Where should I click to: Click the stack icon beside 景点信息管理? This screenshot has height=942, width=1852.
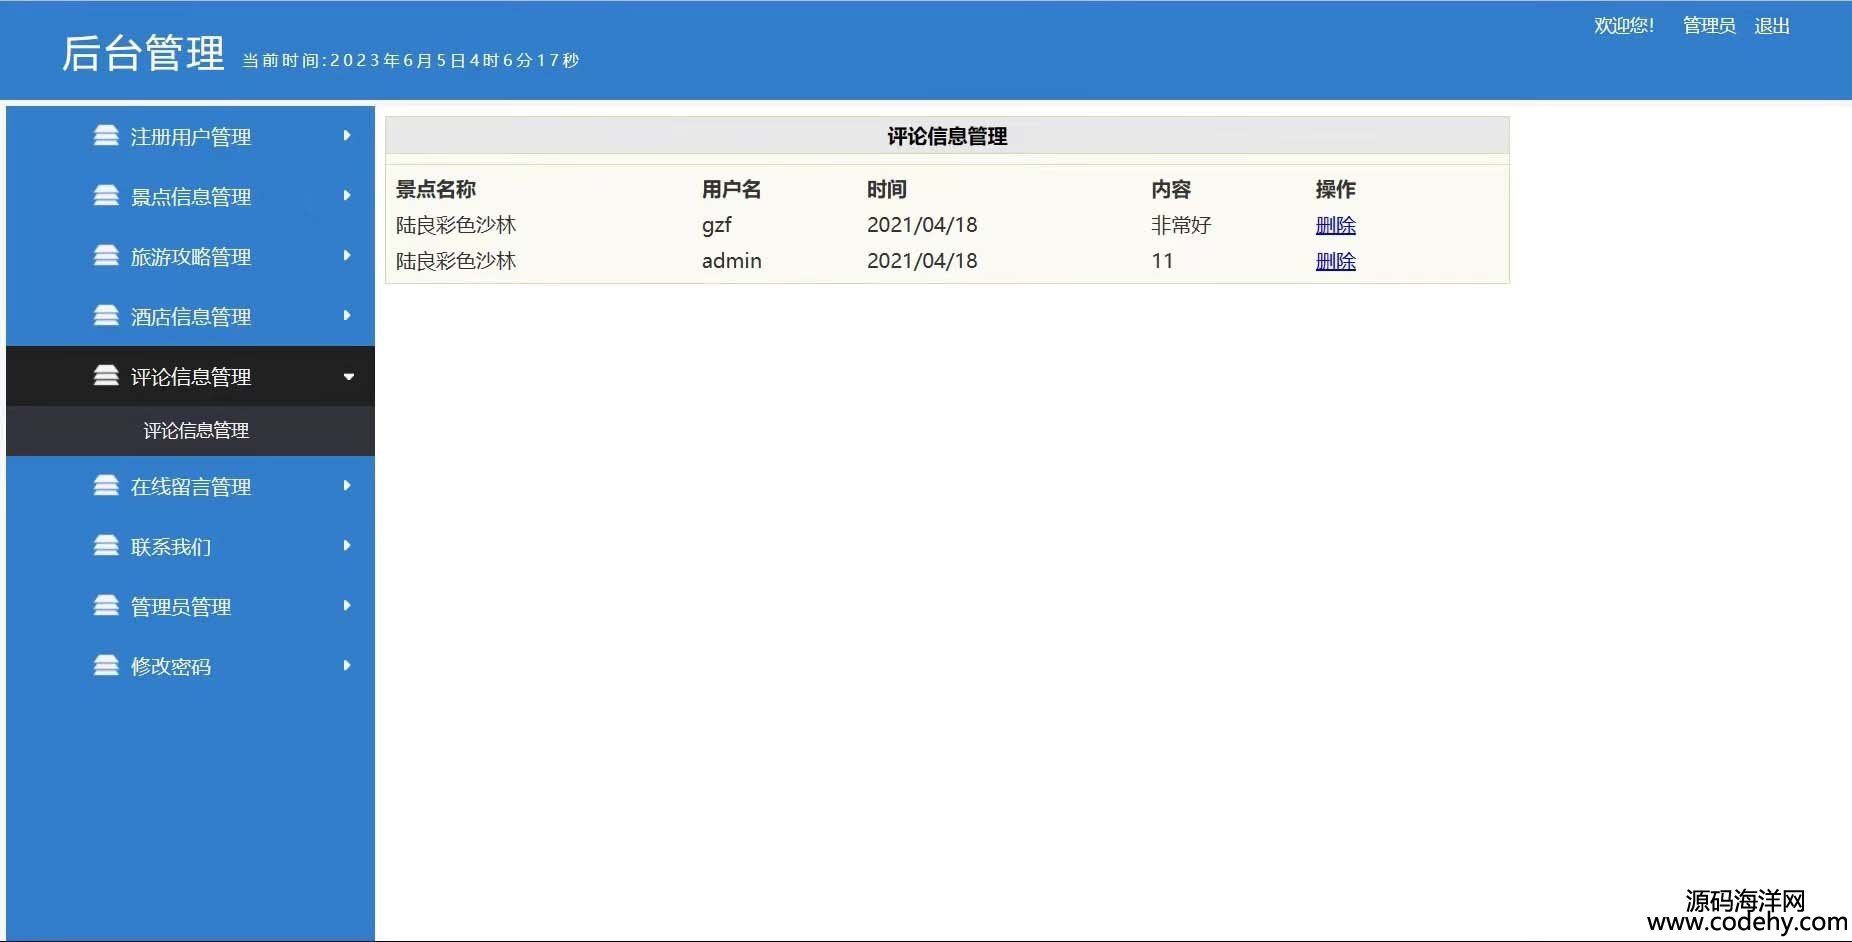[x=106, y=195]
